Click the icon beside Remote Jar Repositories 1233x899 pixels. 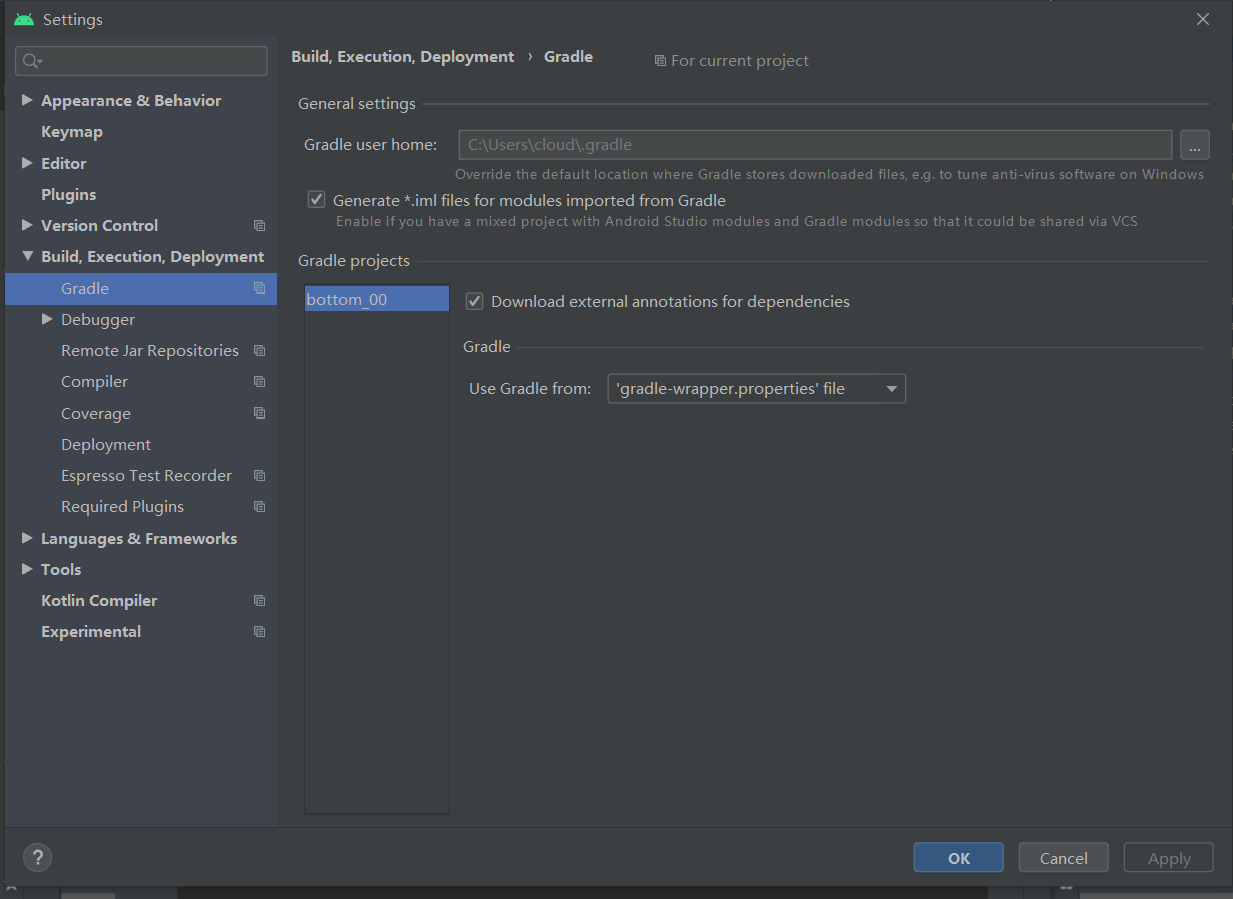[x=259, y=350]
